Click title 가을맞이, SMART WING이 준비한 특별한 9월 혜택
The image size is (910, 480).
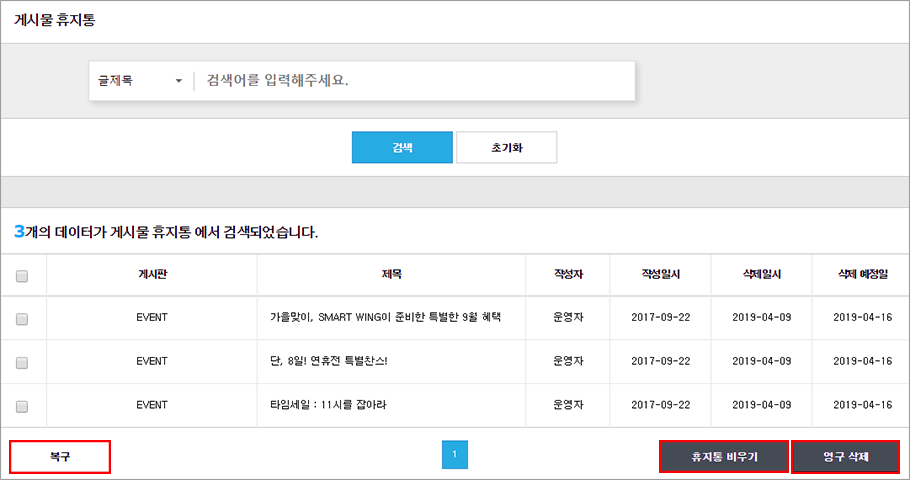point(385,317)
